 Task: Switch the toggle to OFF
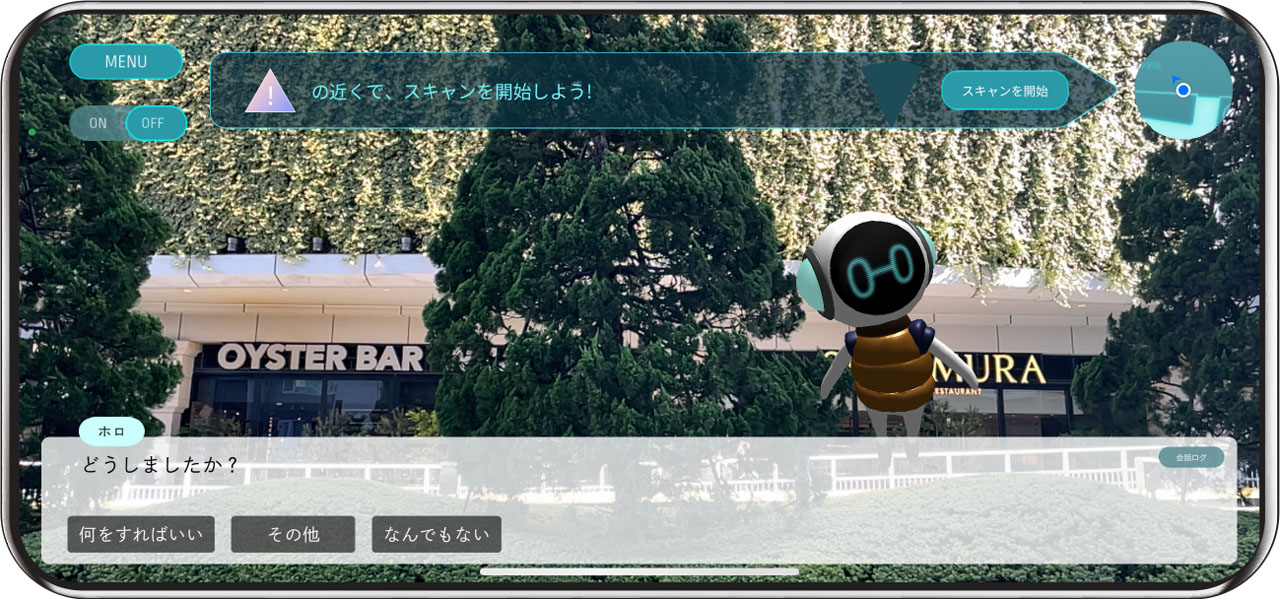click(x=156, y=123)
